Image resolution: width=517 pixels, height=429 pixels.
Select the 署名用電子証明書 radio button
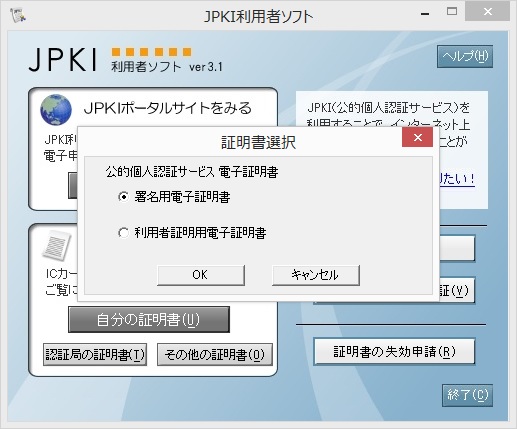coord(124,197)
